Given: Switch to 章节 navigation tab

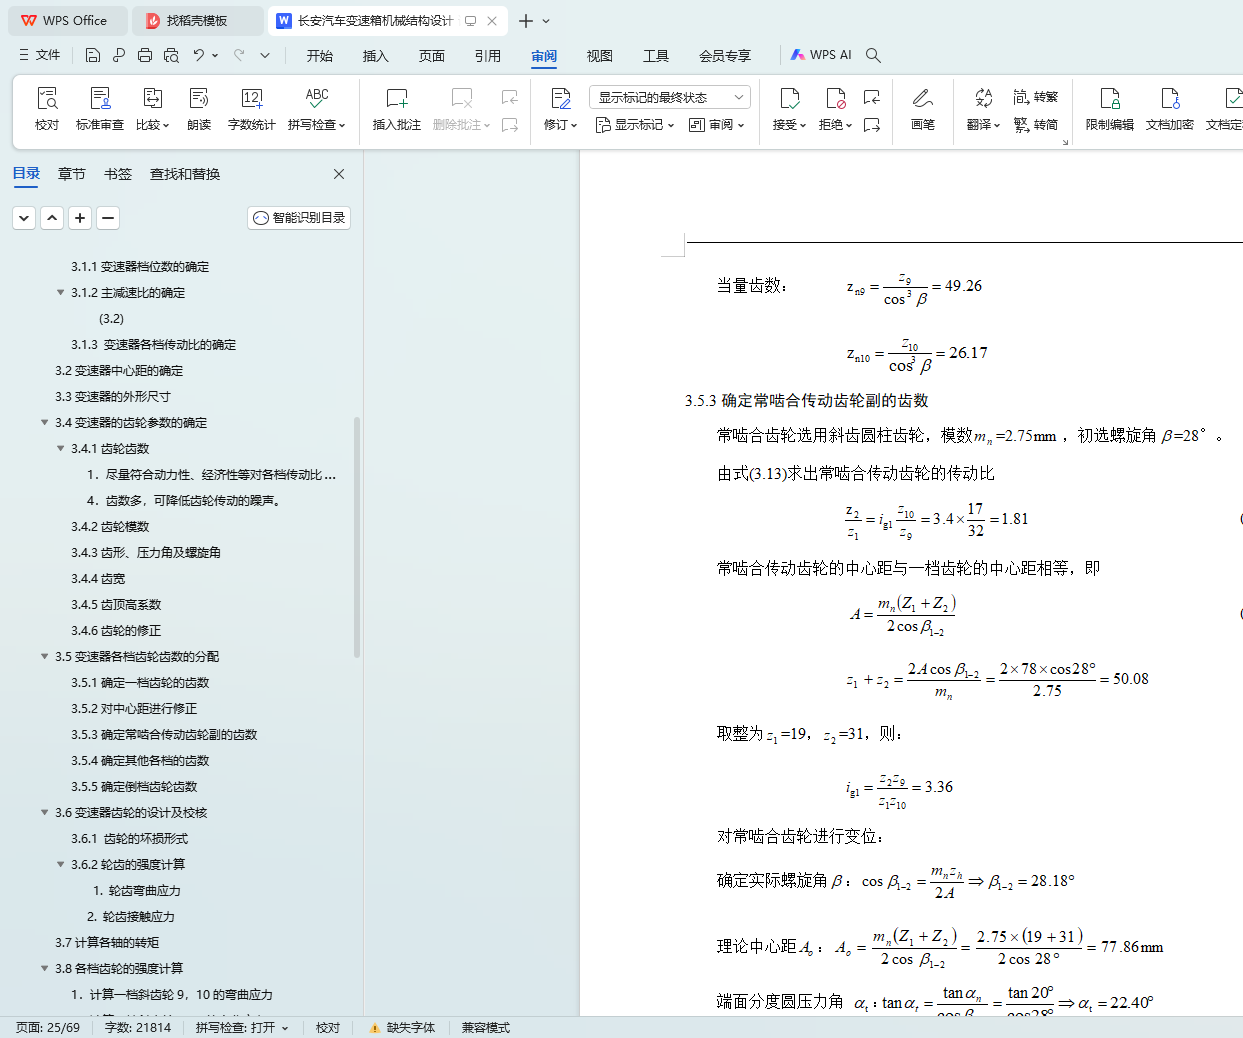Looking at the screenshot, I should click(x=72, y=174).
